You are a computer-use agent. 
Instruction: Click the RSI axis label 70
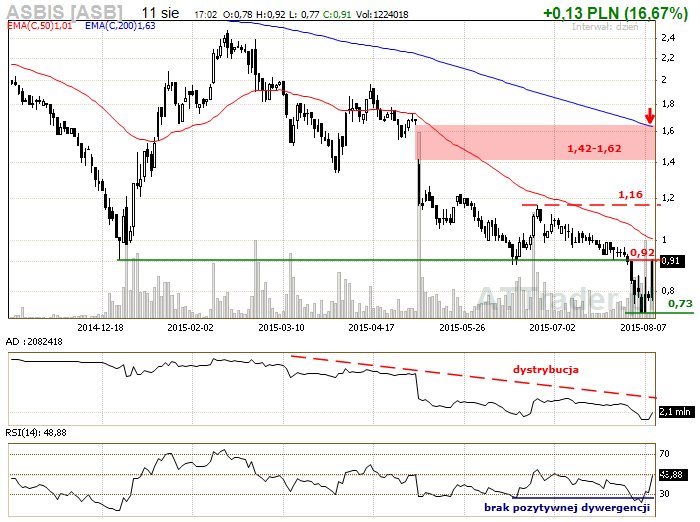tap(664, 454)
